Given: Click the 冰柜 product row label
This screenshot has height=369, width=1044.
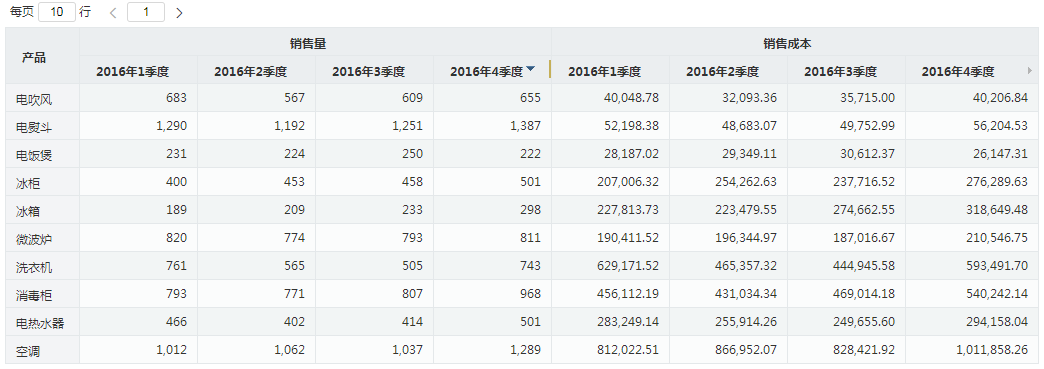Looking at the screenshot, I should click(28, 184).
